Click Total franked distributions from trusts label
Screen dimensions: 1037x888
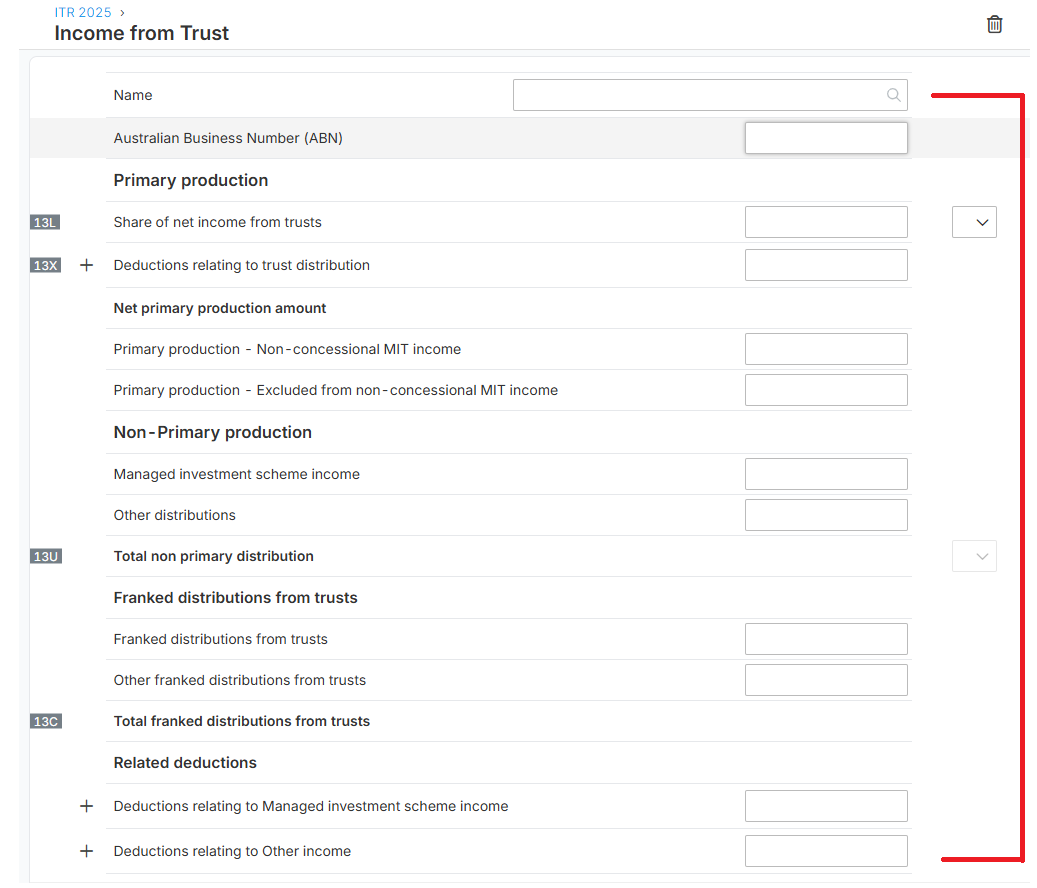pos(241,721)
